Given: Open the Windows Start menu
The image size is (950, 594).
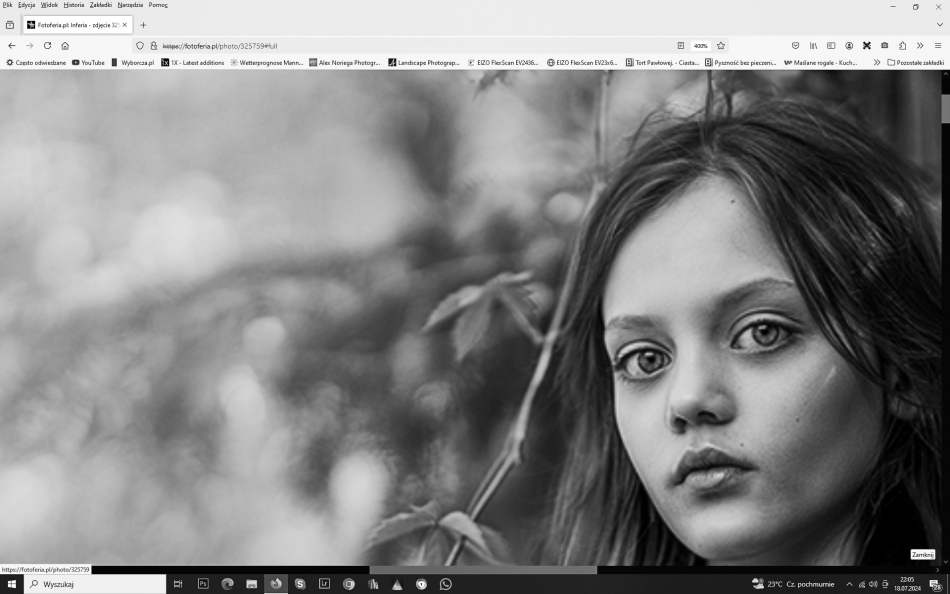Looking at the screenshot, I should [12, 584].
